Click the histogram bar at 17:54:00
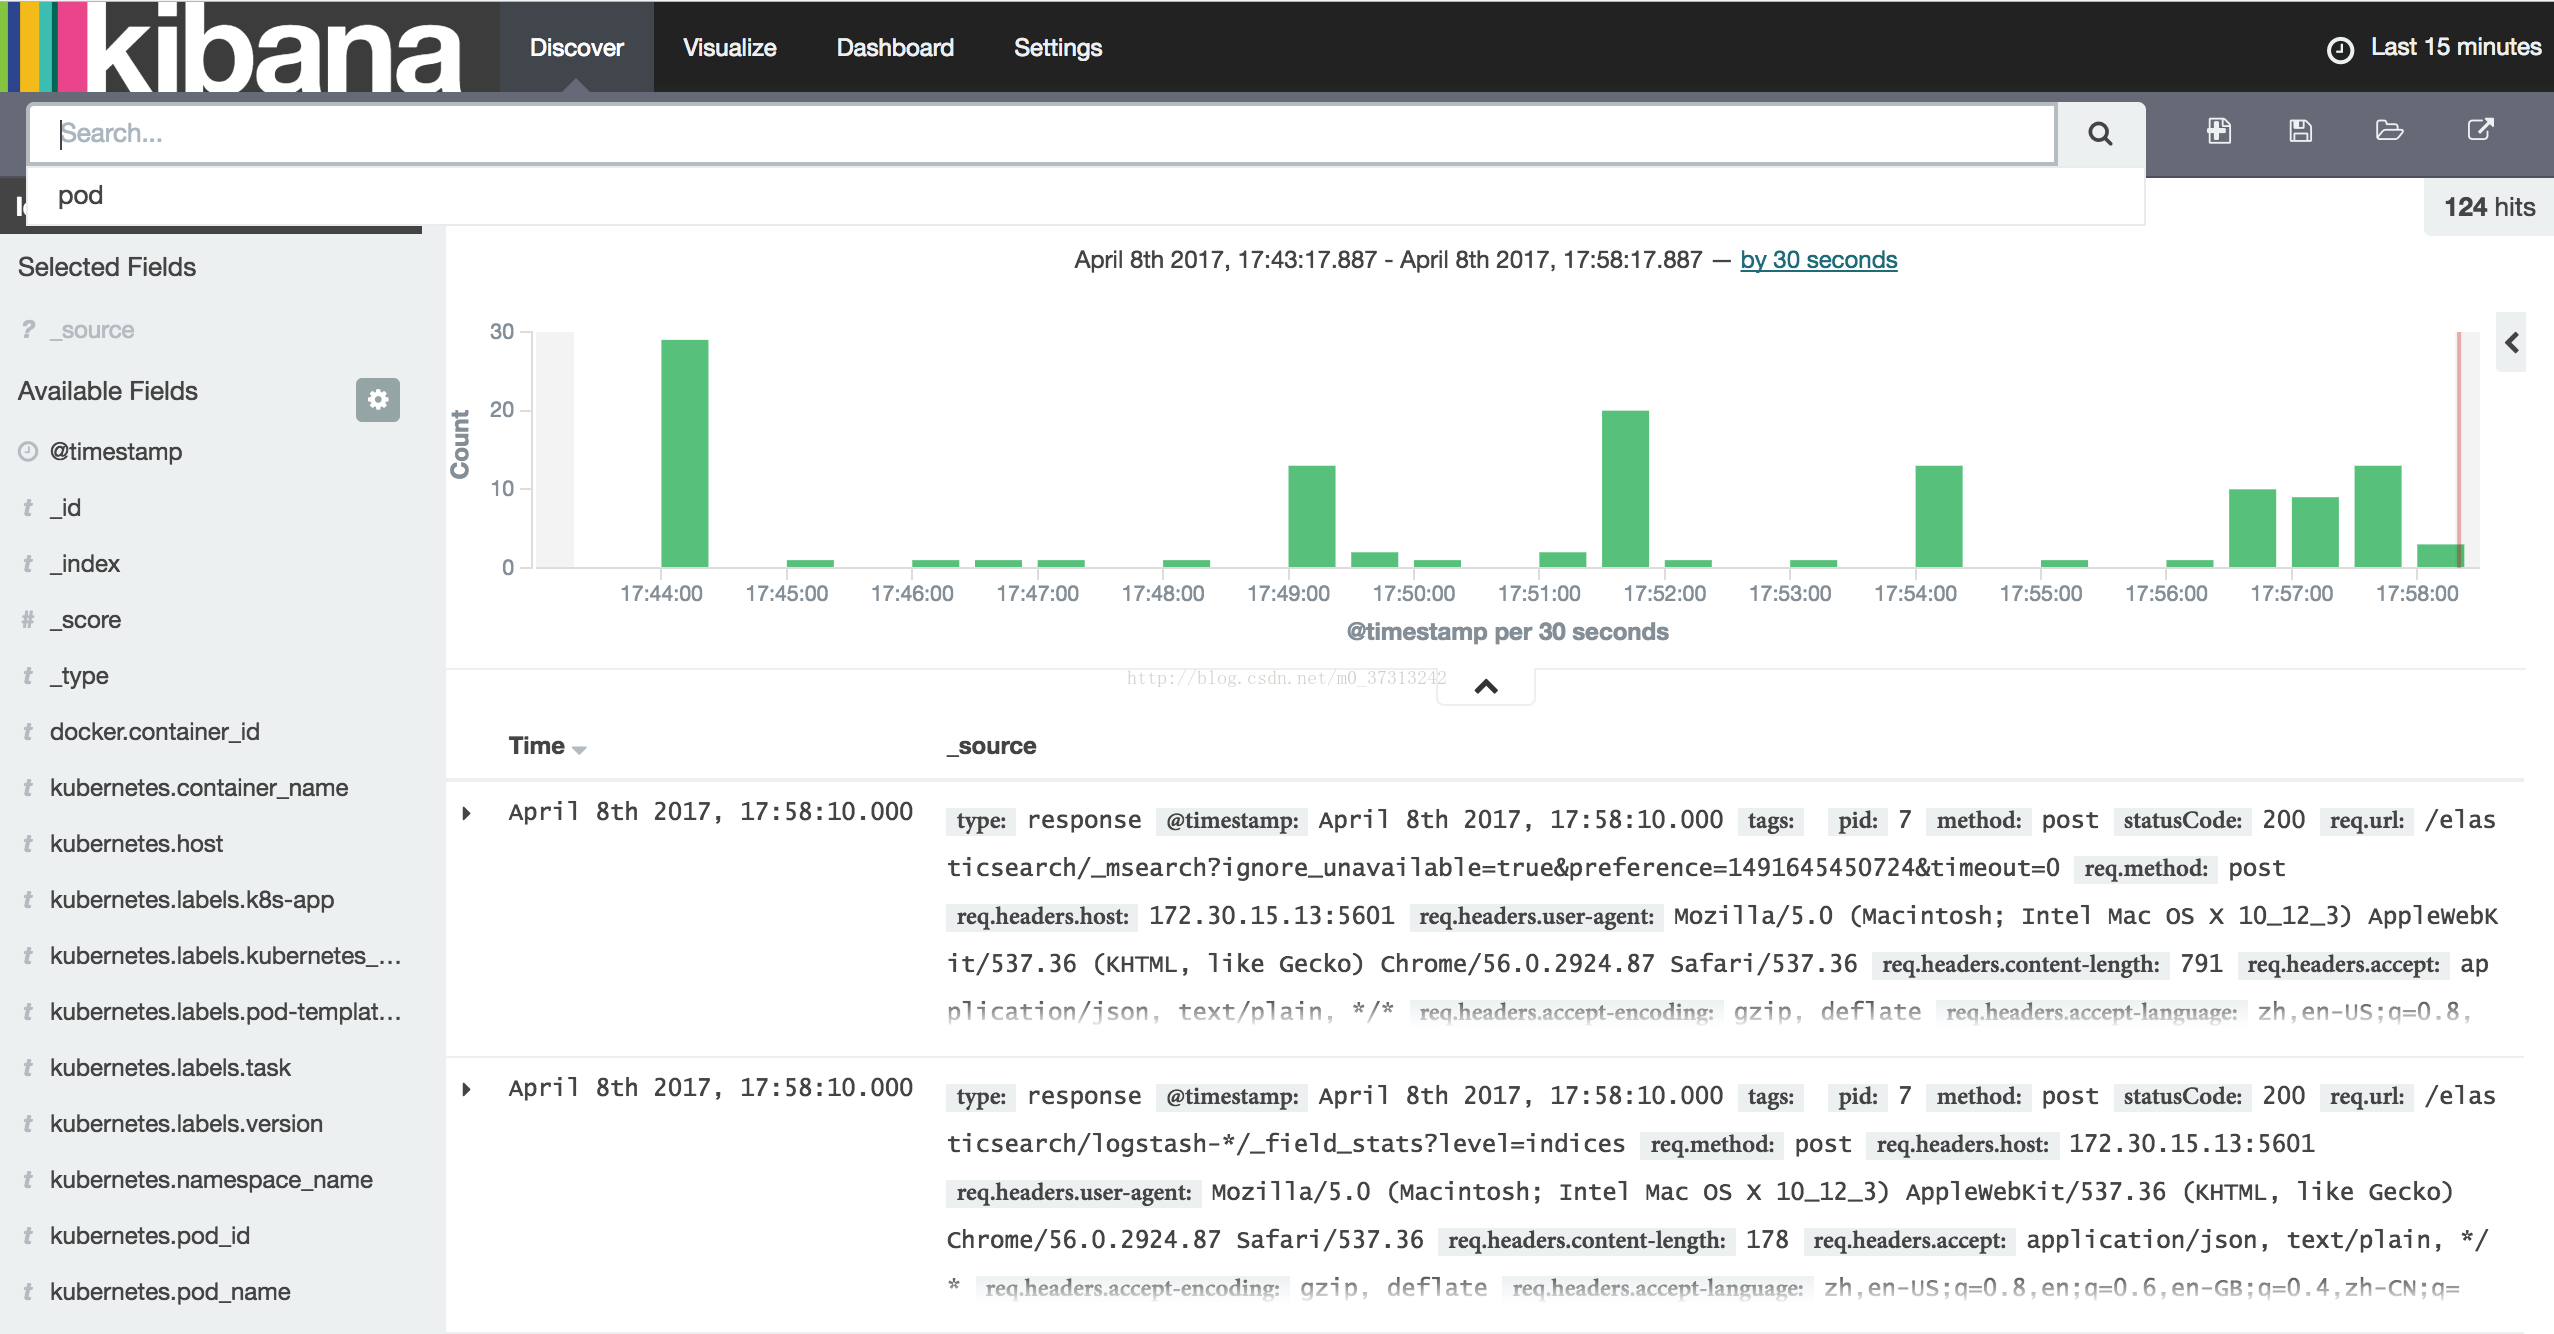The image size is (2554, 1334). [x=1939, y=517]
